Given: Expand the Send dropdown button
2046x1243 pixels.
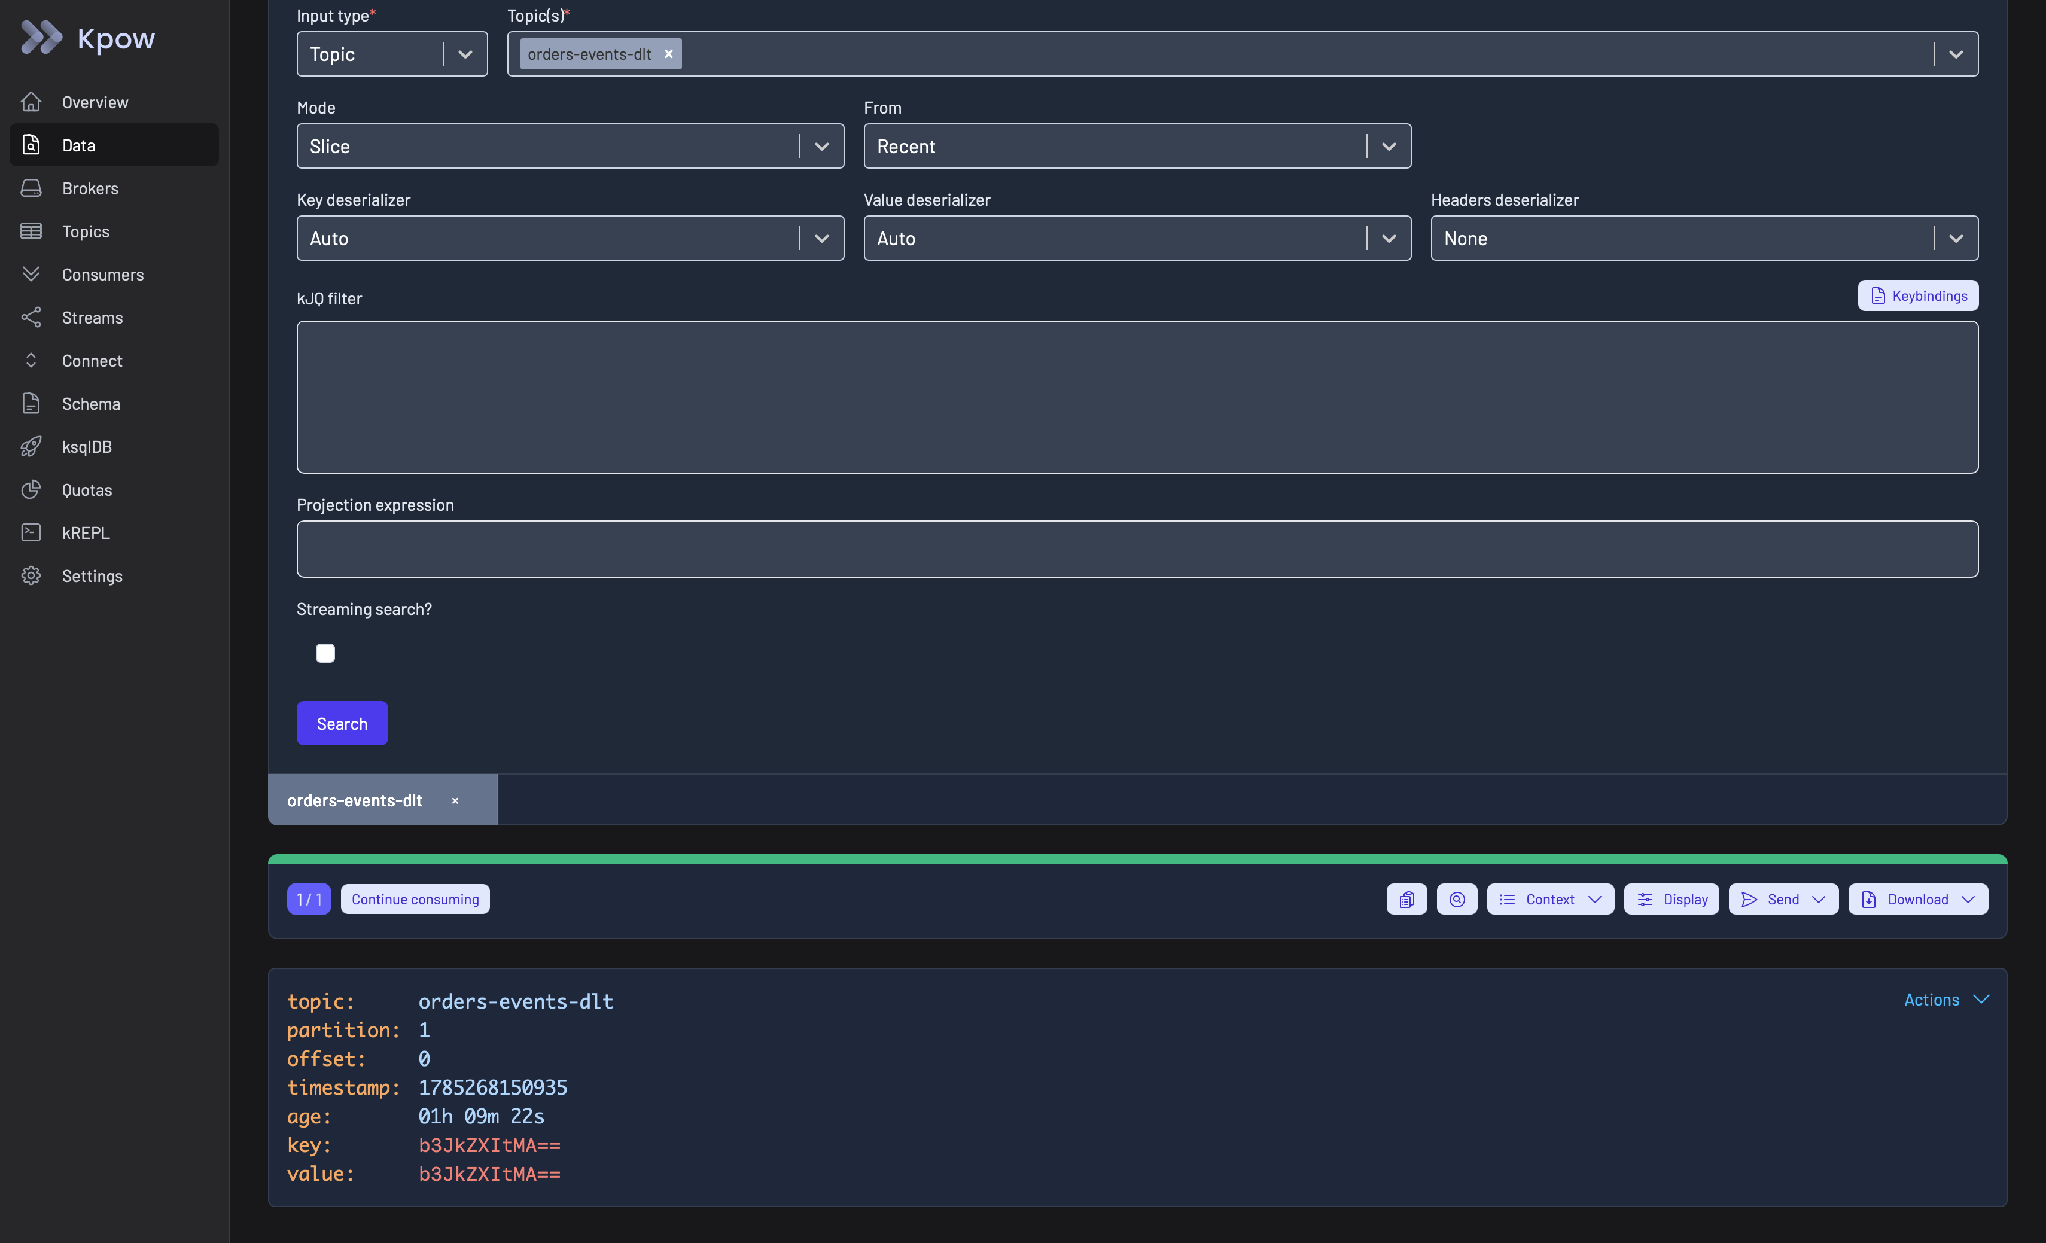Looking at the screenshot, I should point(1783,899).
